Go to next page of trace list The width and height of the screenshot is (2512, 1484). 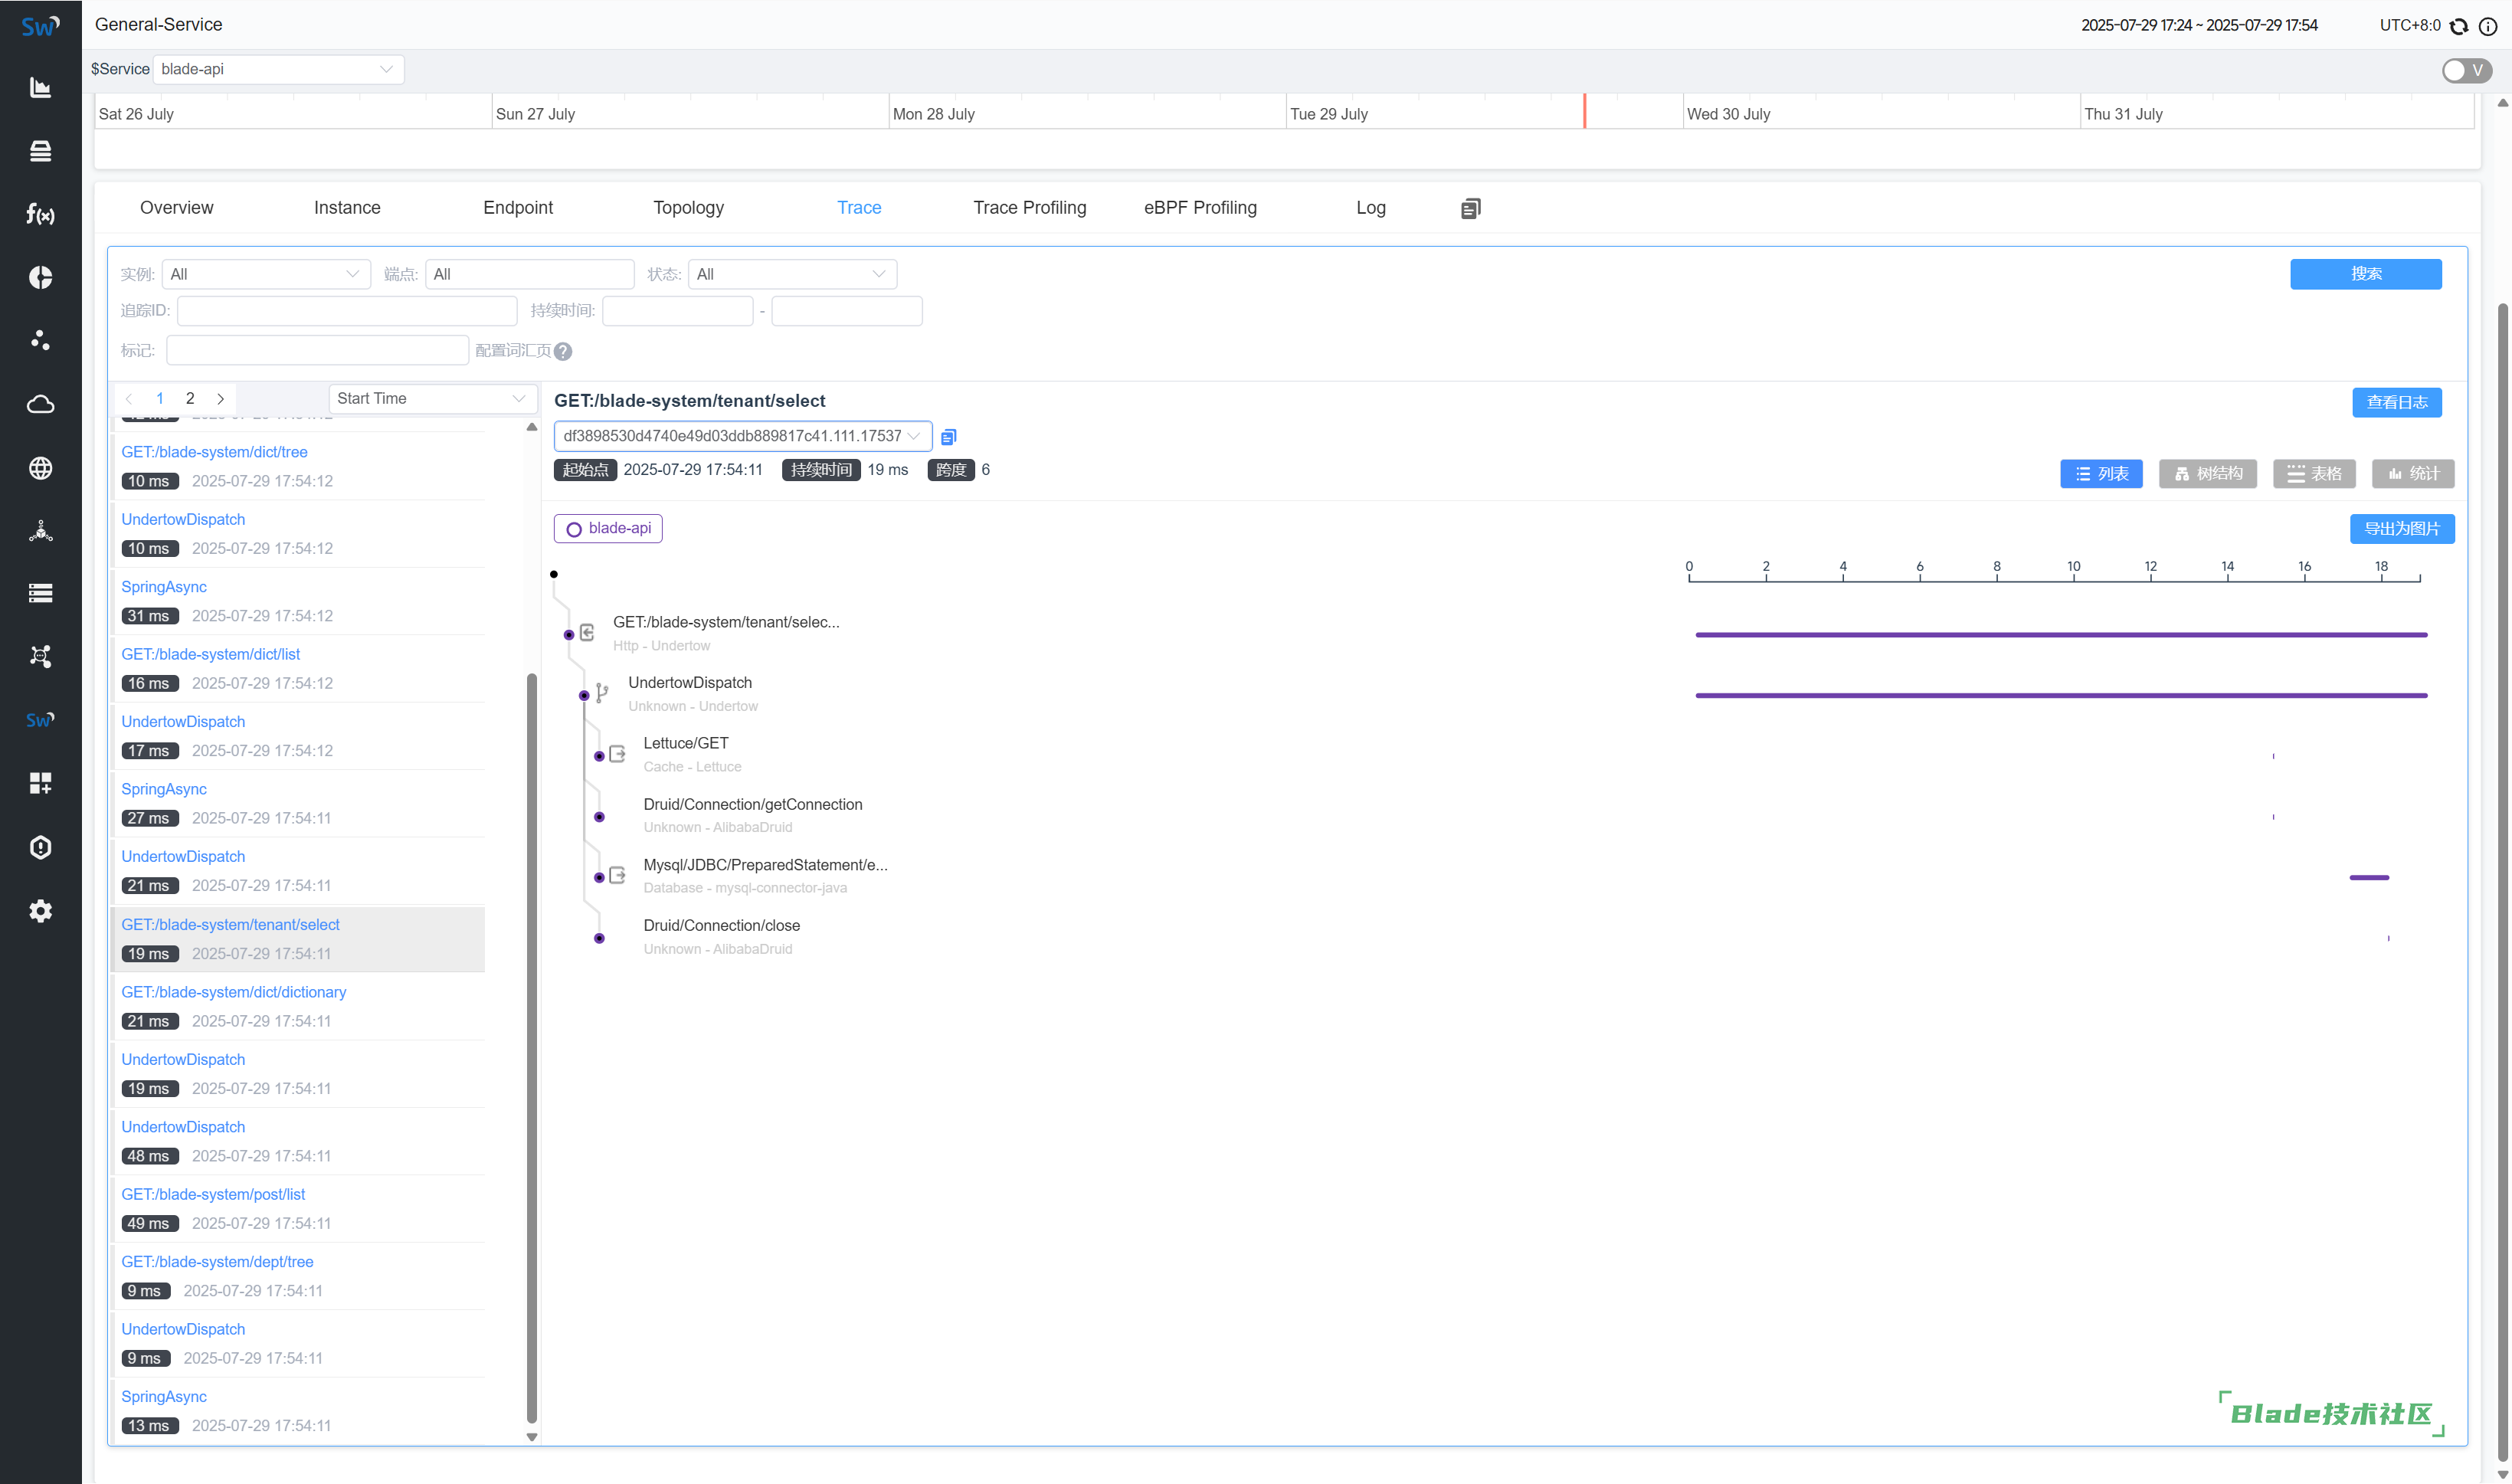coord(221,398)
